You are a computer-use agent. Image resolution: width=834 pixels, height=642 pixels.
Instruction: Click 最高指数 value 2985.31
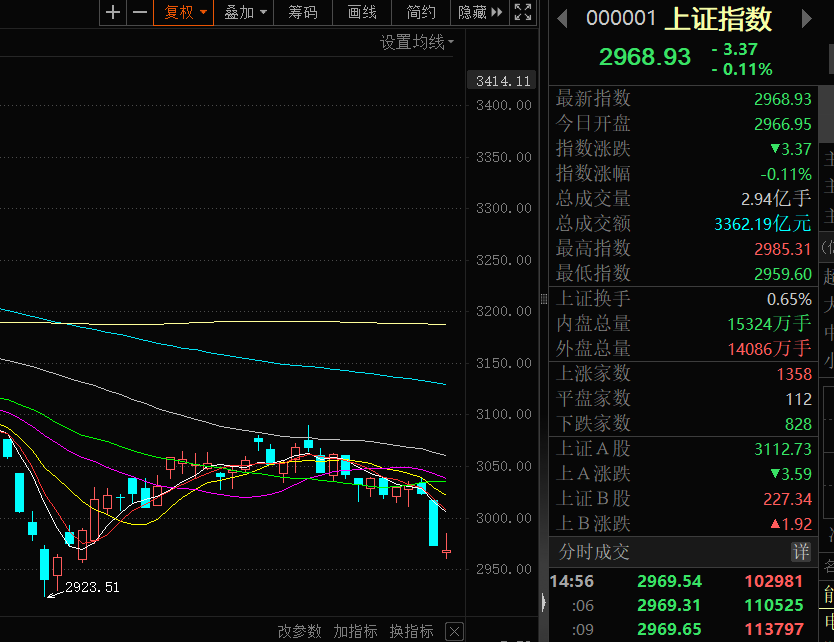782,249
